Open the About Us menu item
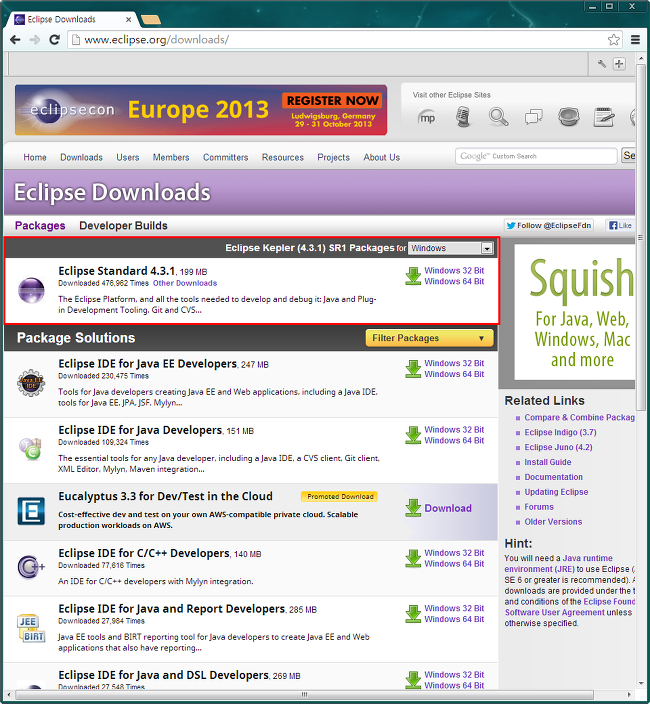 [382, 157]
